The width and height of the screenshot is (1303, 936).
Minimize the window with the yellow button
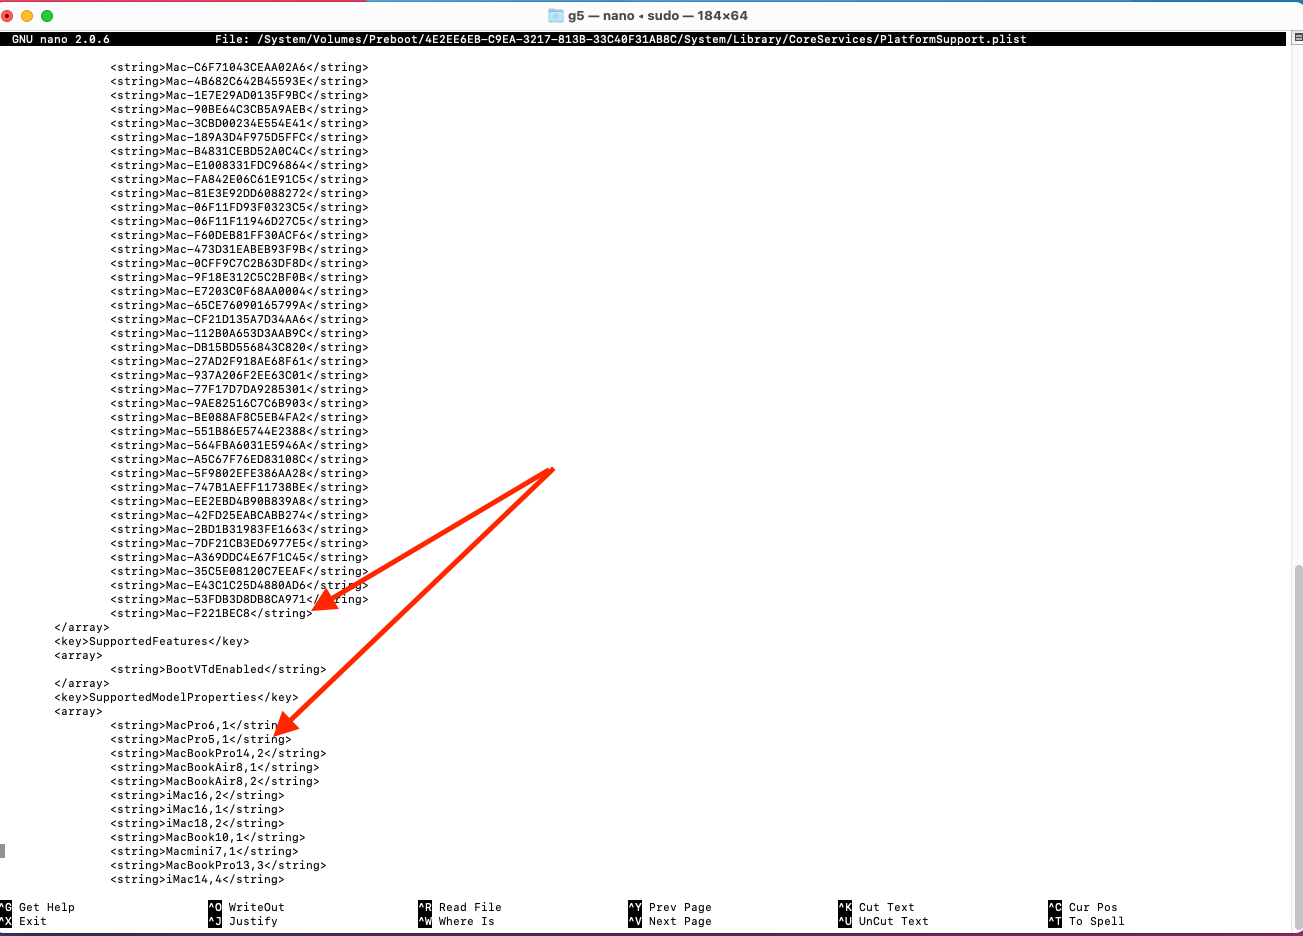[x=27, y=16]
